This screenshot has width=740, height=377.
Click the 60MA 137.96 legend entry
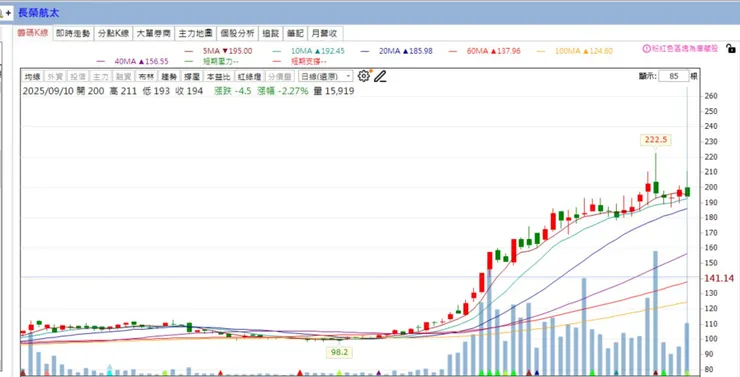coord(485,51)
